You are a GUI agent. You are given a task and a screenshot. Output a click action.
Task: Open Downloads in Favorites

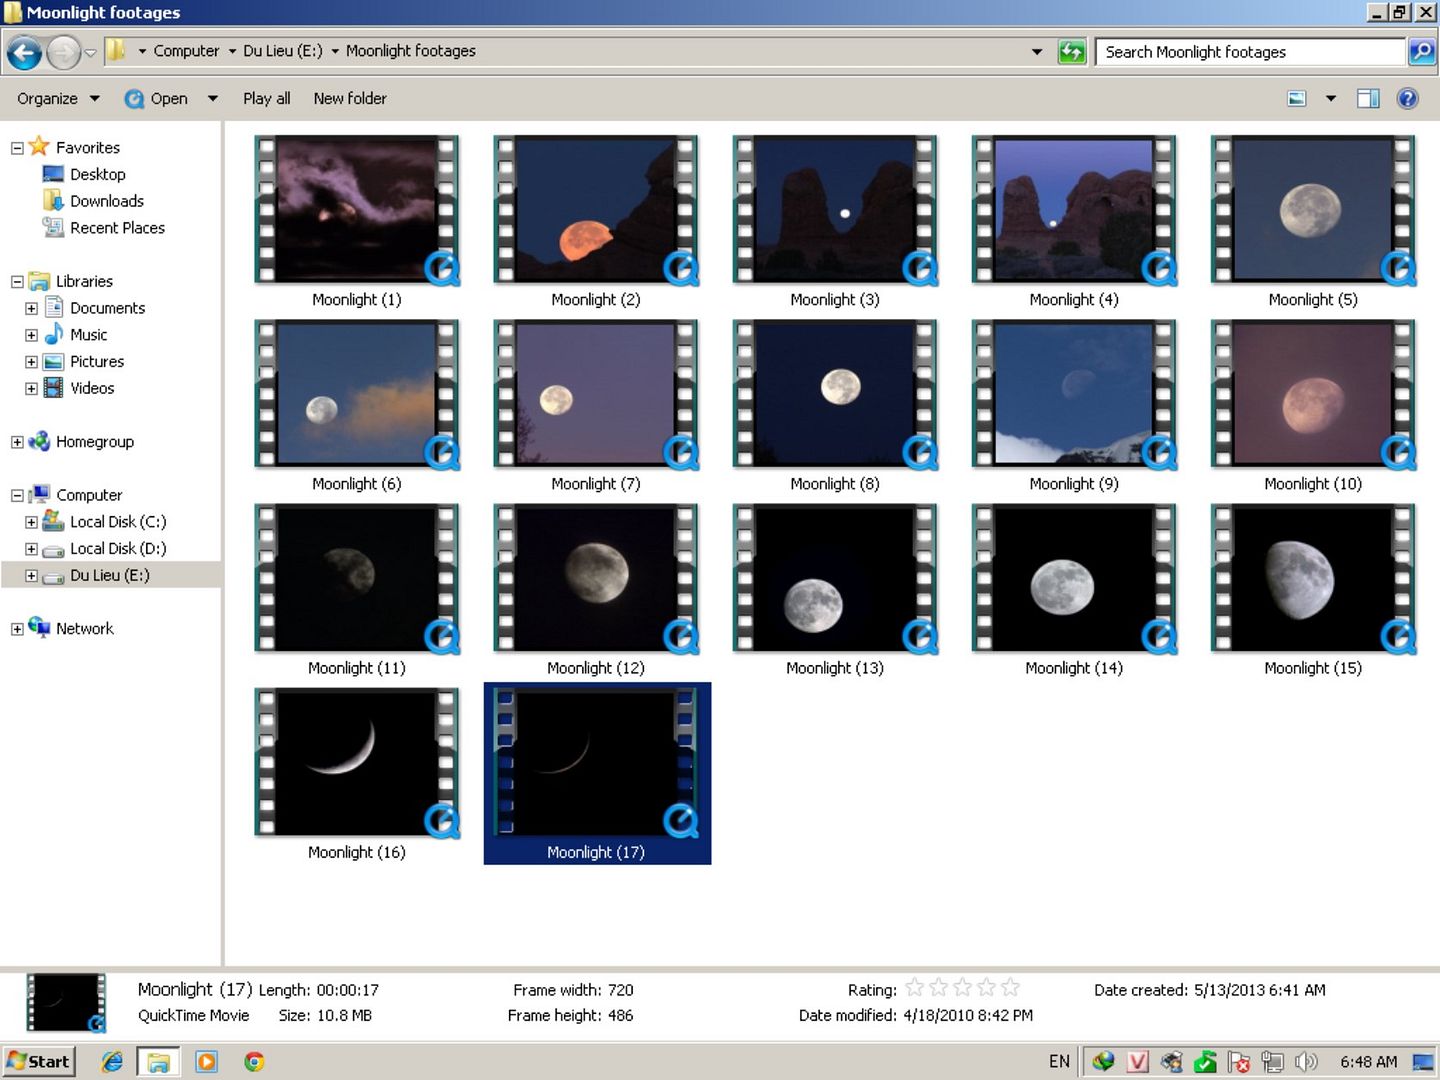click(106, 201)
